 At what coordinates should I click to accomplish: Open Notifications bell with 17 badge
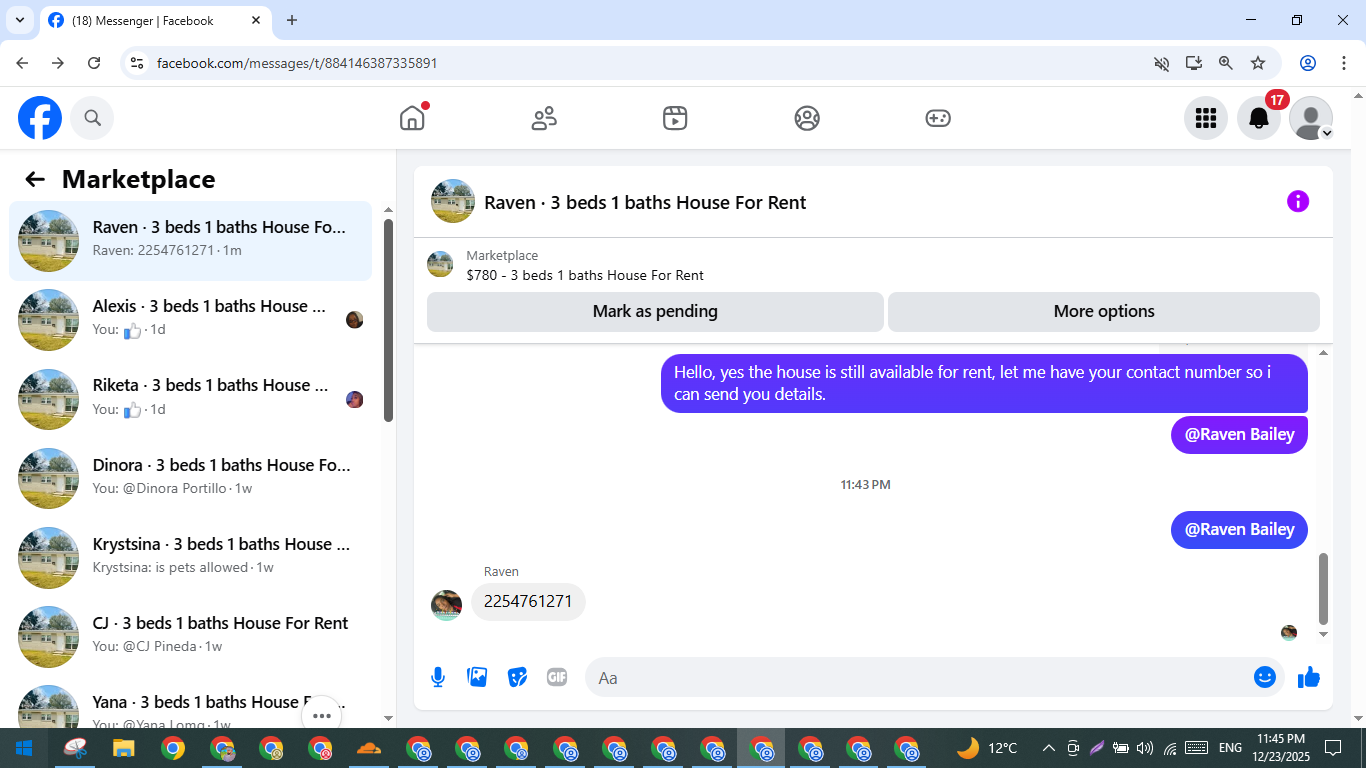pyautogui.click(x=1259, y=118)
